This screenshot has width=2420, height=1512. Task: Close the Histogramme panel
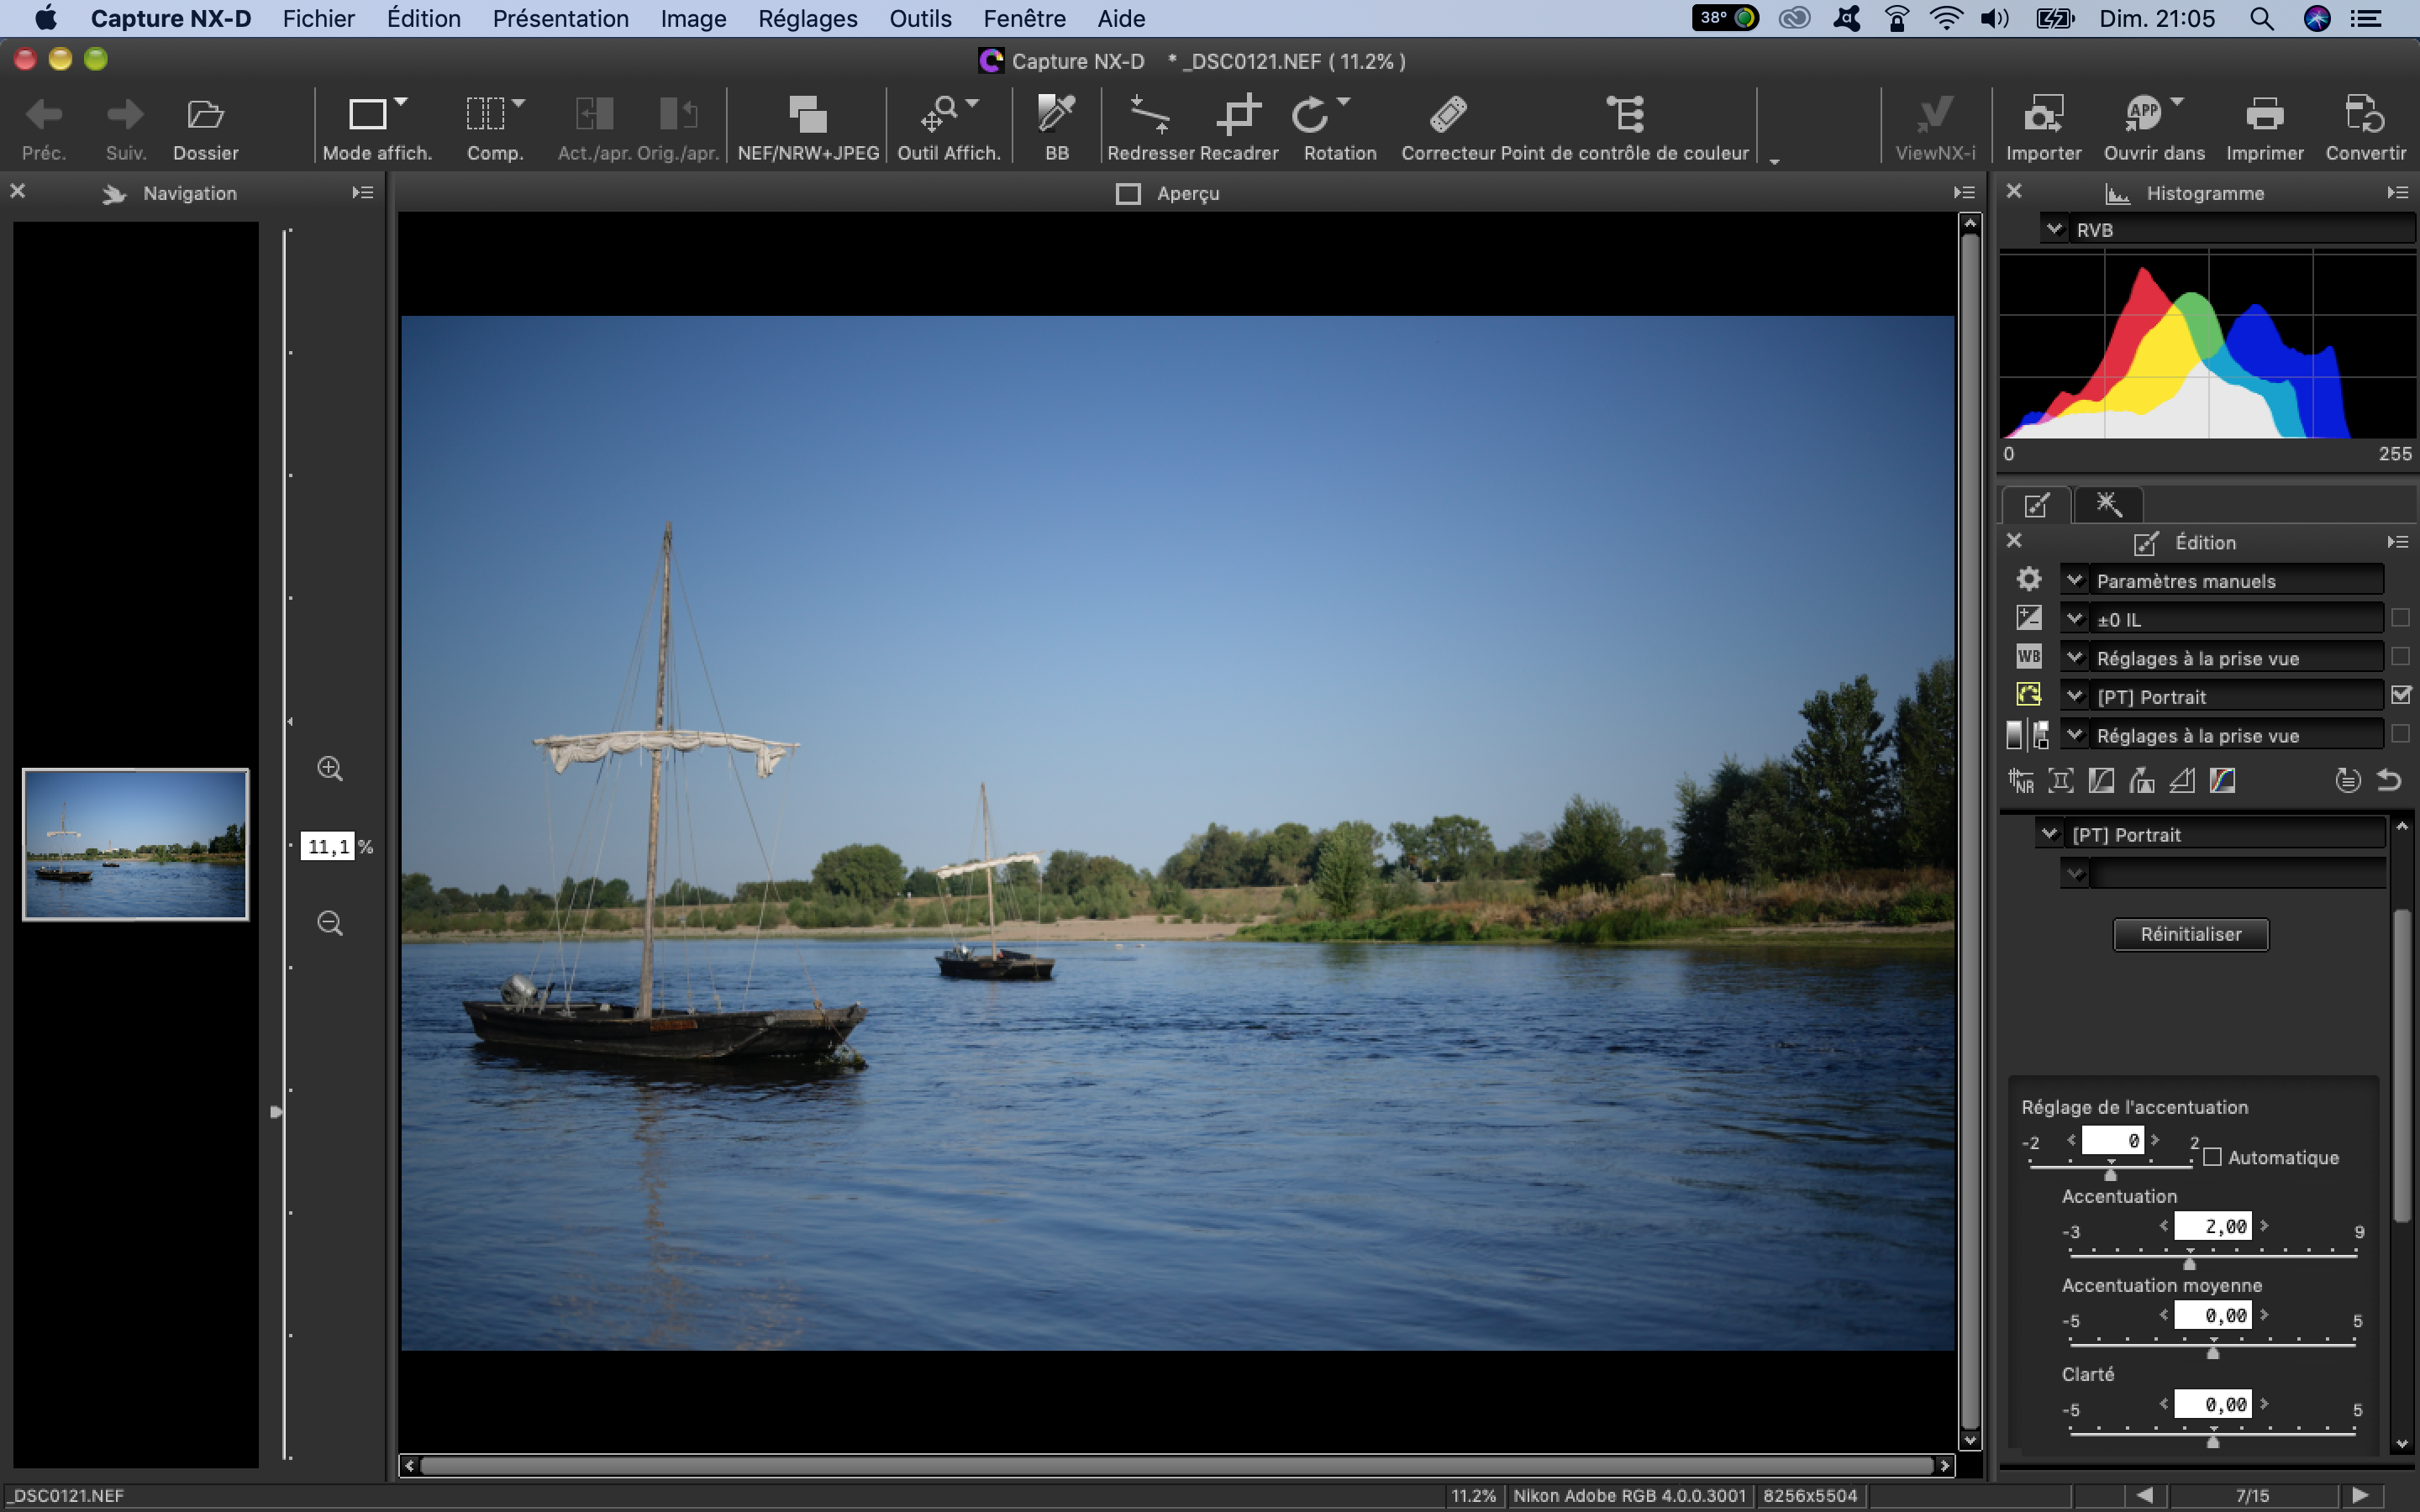pos(2014,191)
